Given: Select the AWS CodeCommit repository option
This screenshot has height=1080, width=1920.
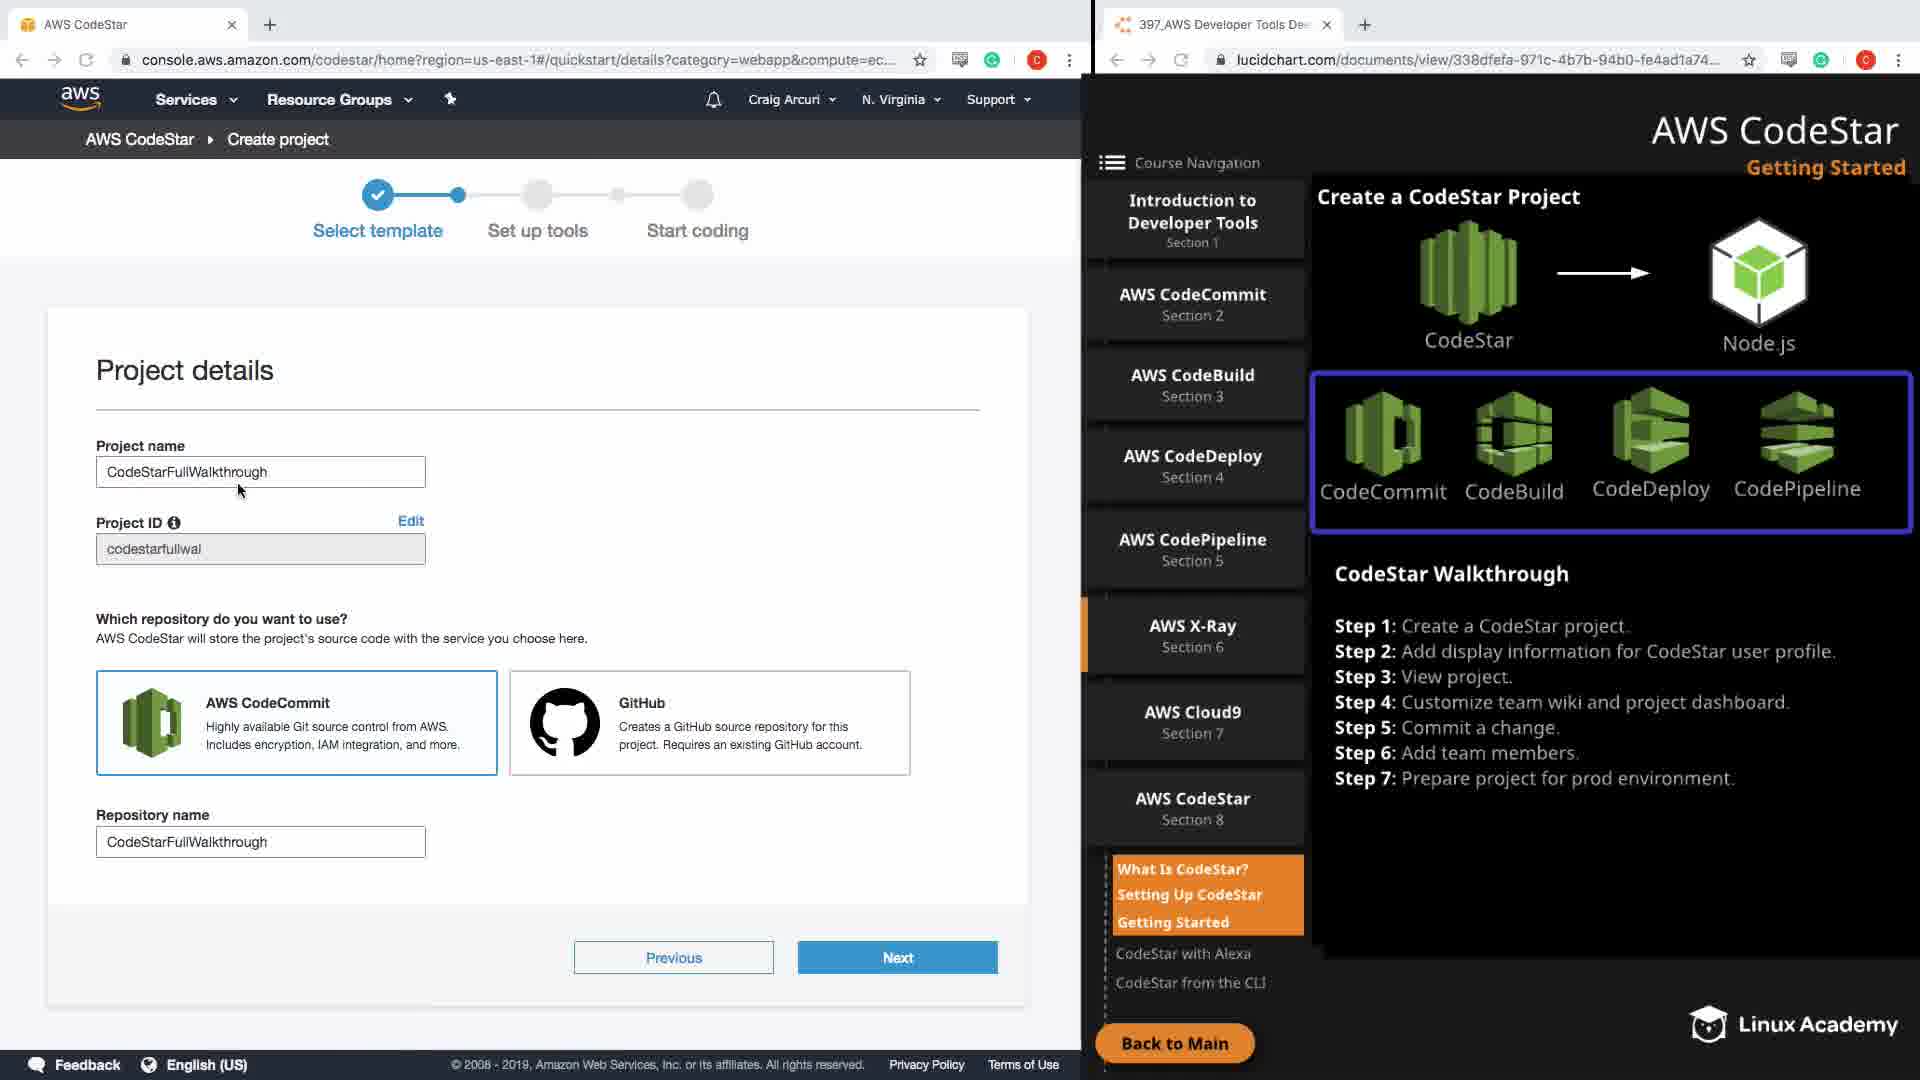Looking at the screenshot, I should (x=297, y=723).
